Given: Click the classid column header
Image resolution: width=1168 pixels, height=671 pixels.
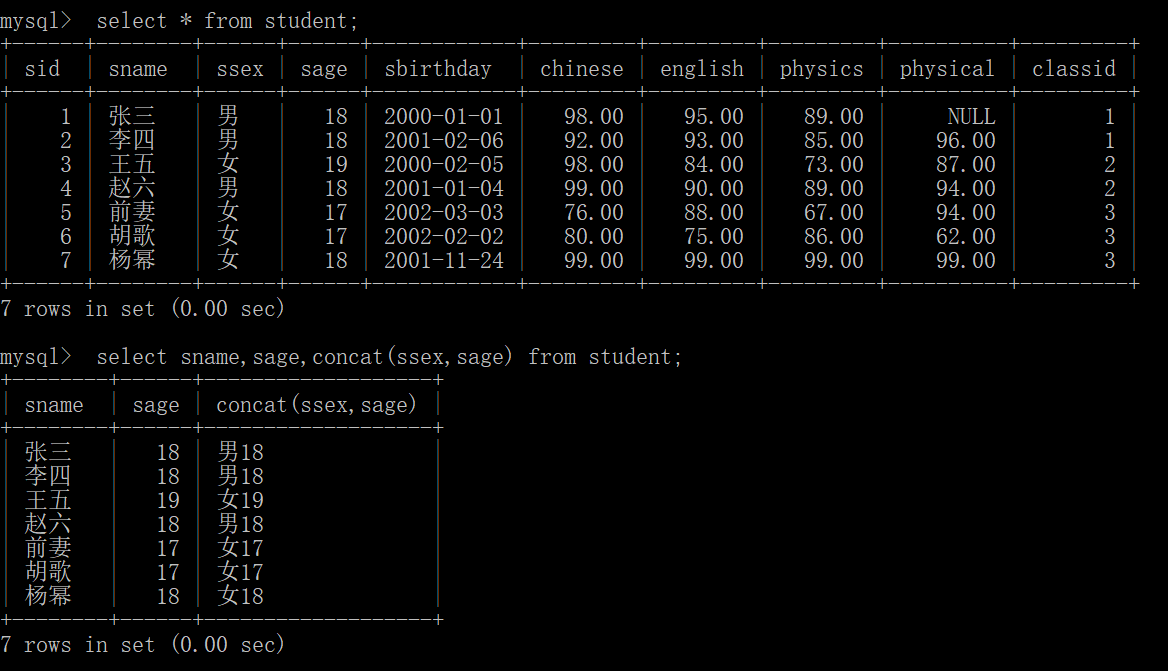Looking at the screenshot, I should coord(1073,69).
